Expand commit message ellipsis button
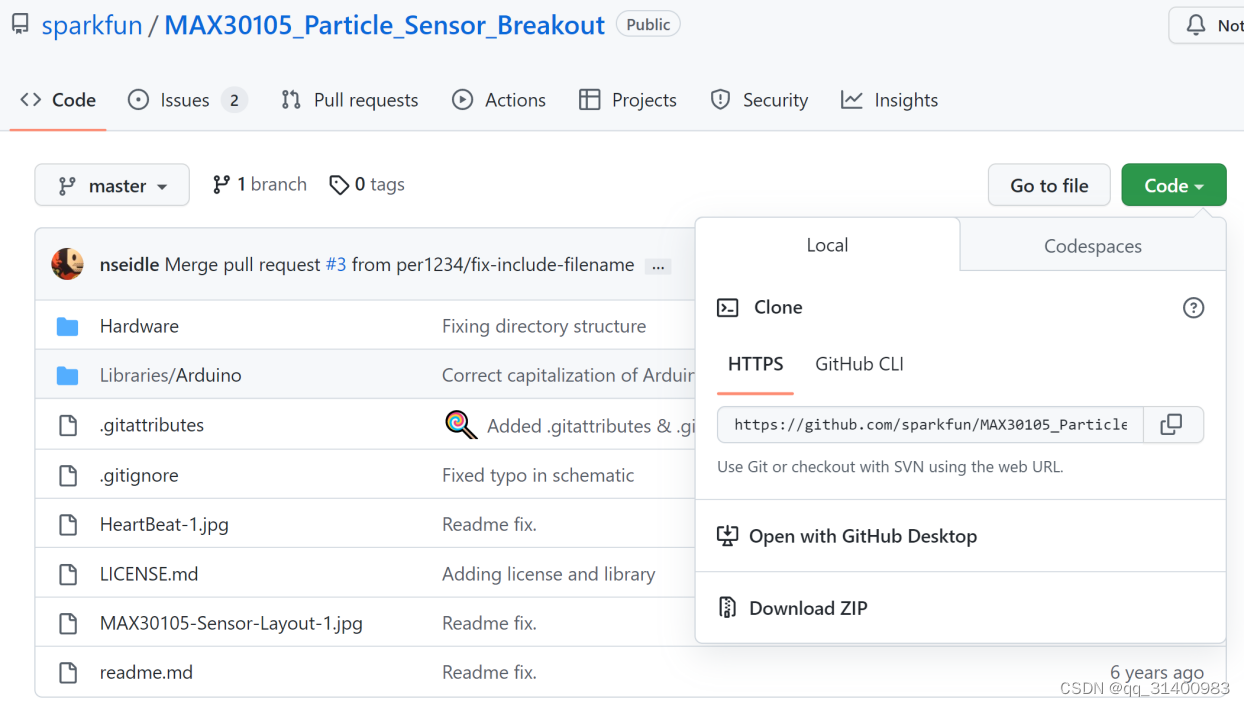The width and height of the screenshot is (1245, 706). point(658,266)
